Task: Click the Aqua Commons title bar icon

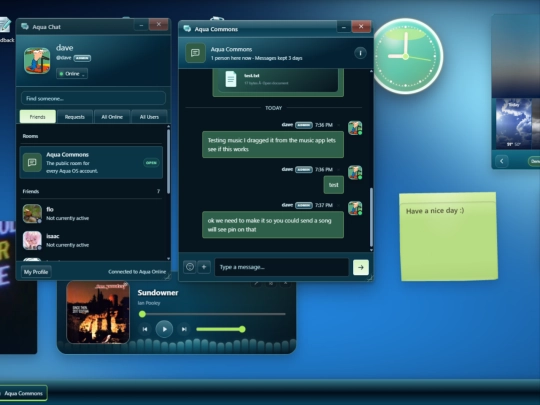Action: pyautogui.click(x=187, y=29)
